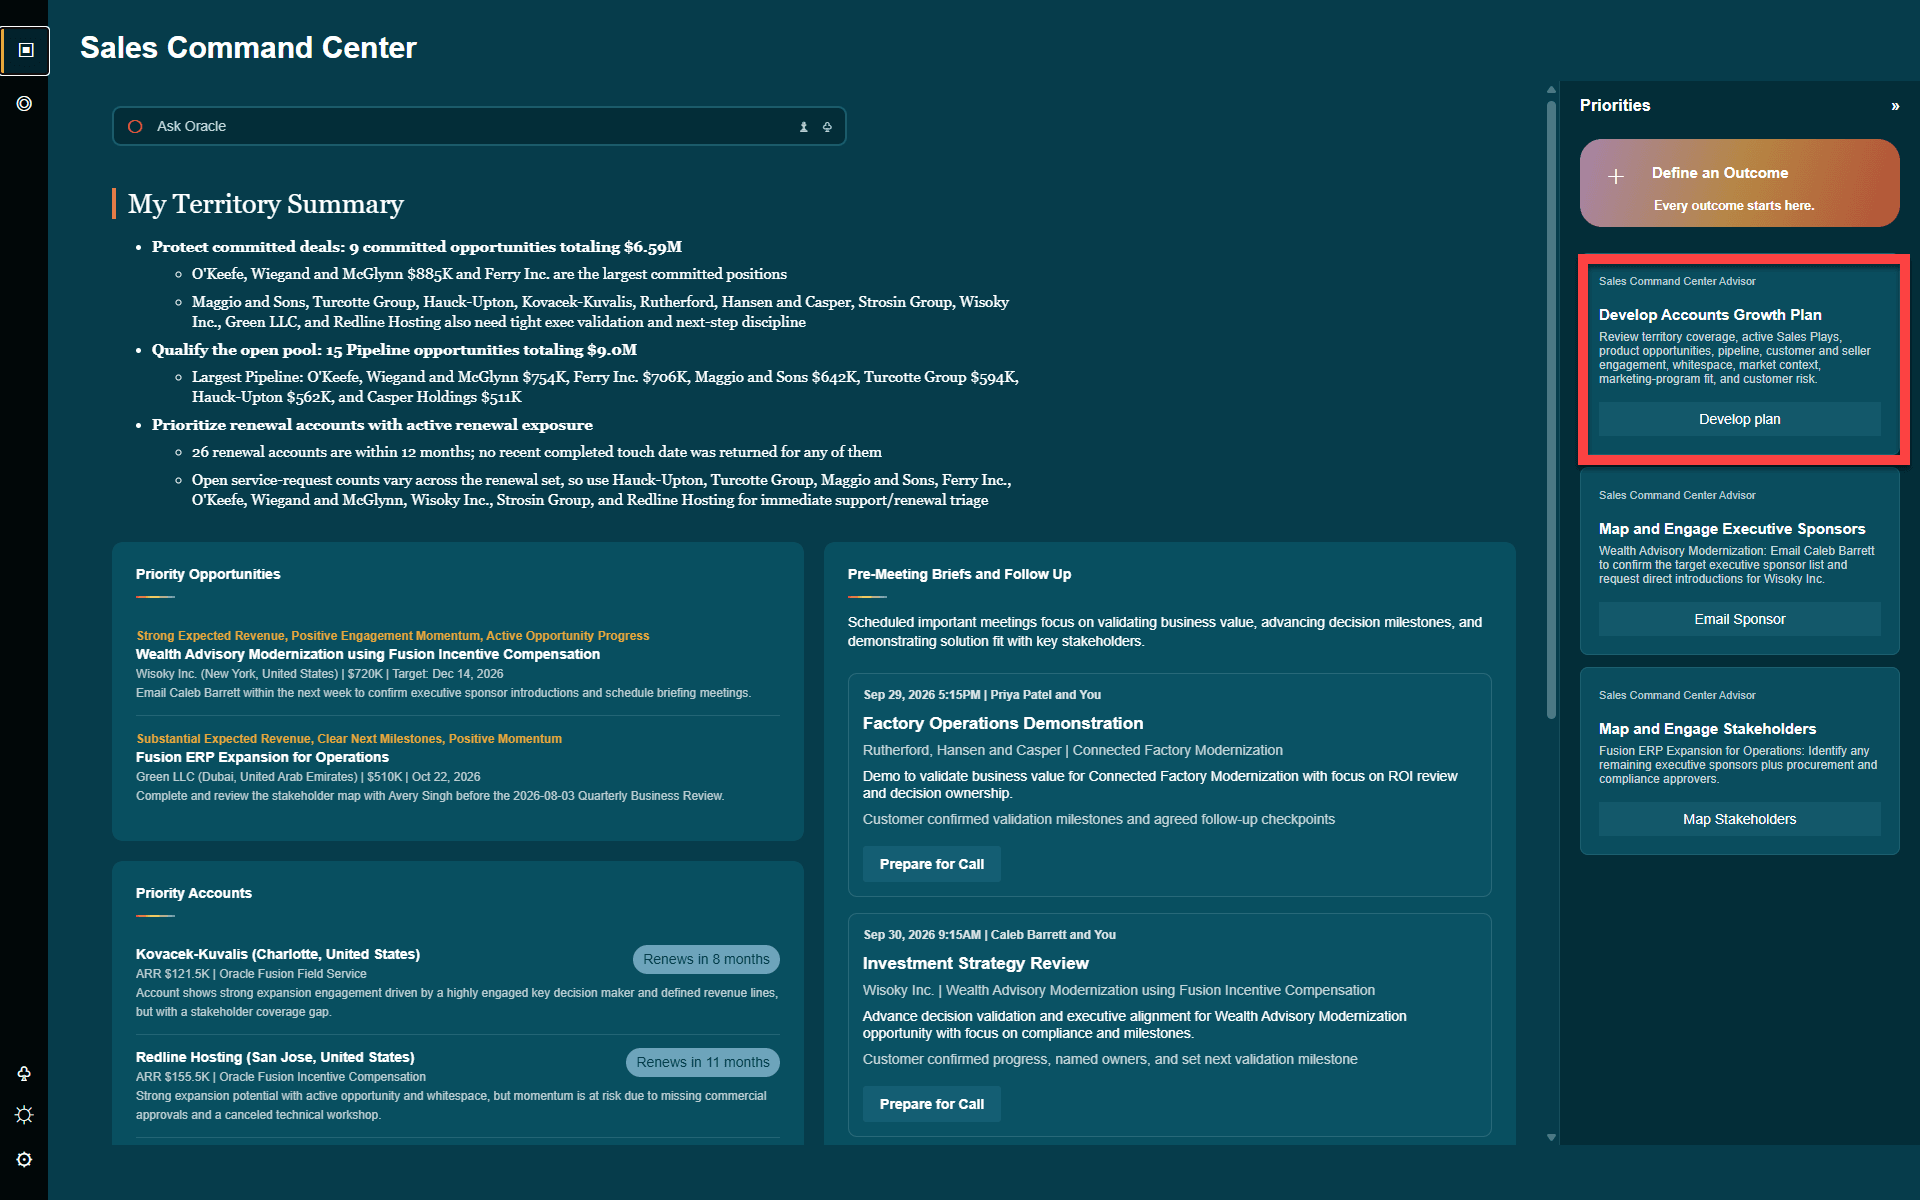Open Fusion ERP Expansion for Operations opportunity
The width and height of the screenshot is (1920, 1200).
[262, 757]
